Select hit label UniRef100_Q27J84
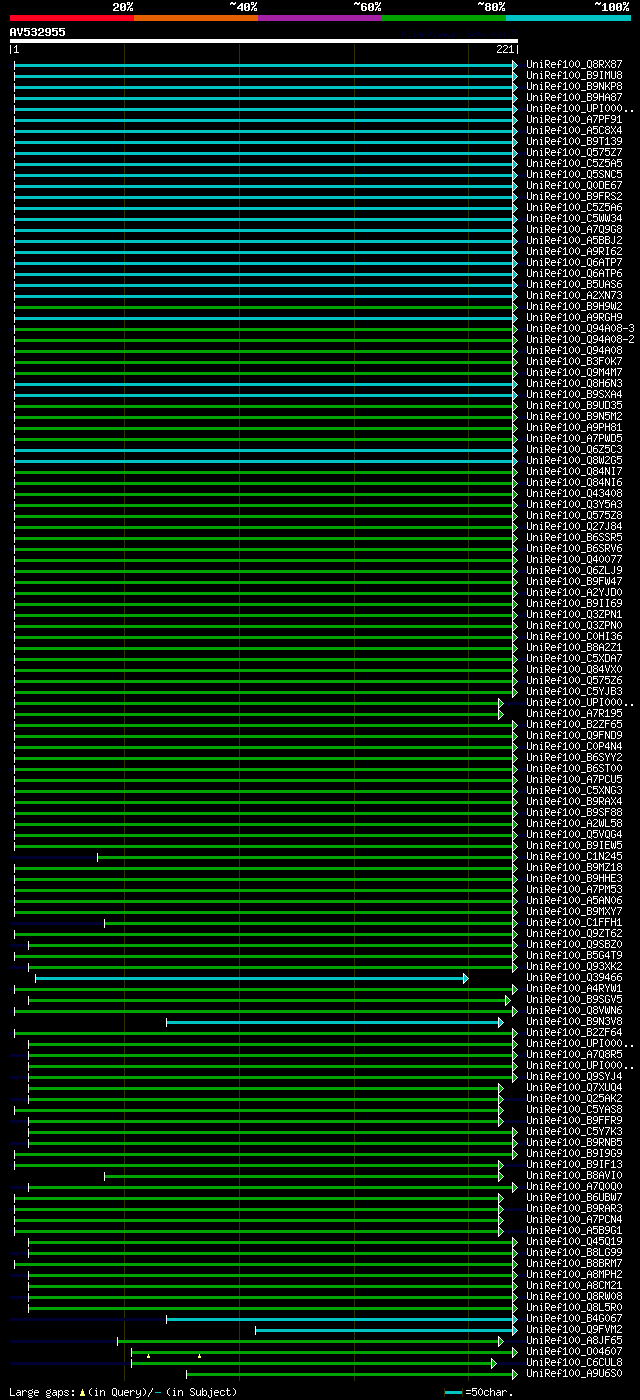This screenshot has height=1400, width=640. (x=574, y=526)
